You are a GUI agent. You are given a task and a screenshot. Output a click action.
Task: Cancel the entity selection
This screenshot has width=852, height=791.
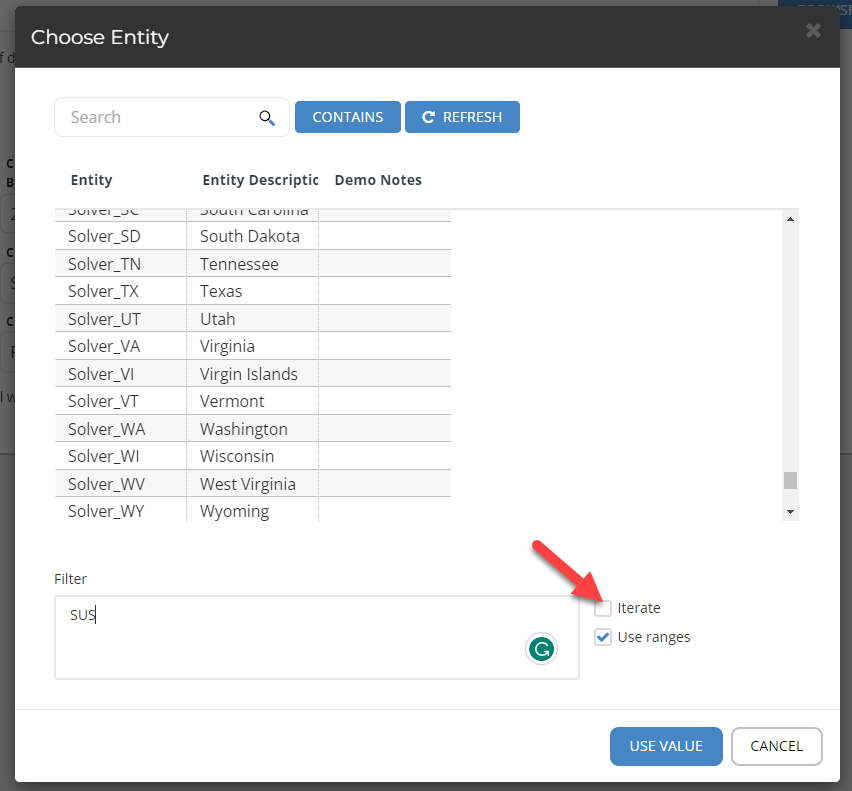point(776,746)
